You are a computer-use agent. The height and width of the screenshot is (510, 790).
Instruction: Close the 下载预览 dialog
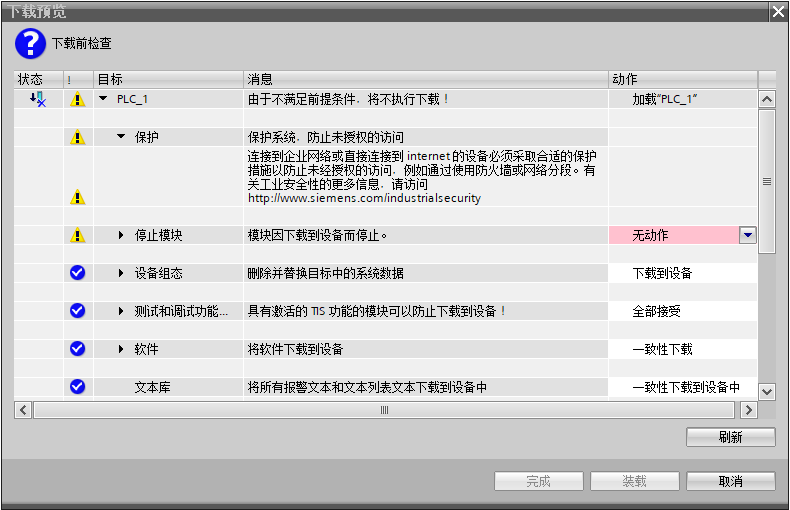coord(779,12)
